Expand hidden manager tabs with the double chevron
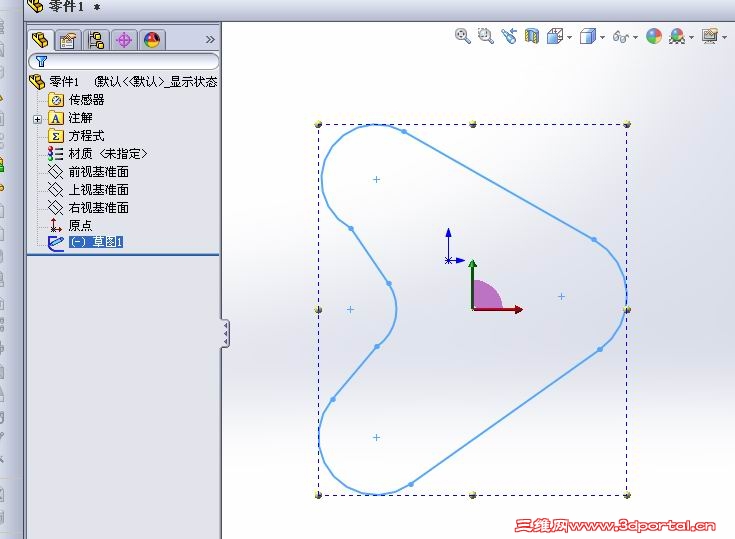735x539 pixels. click(210, 40)
